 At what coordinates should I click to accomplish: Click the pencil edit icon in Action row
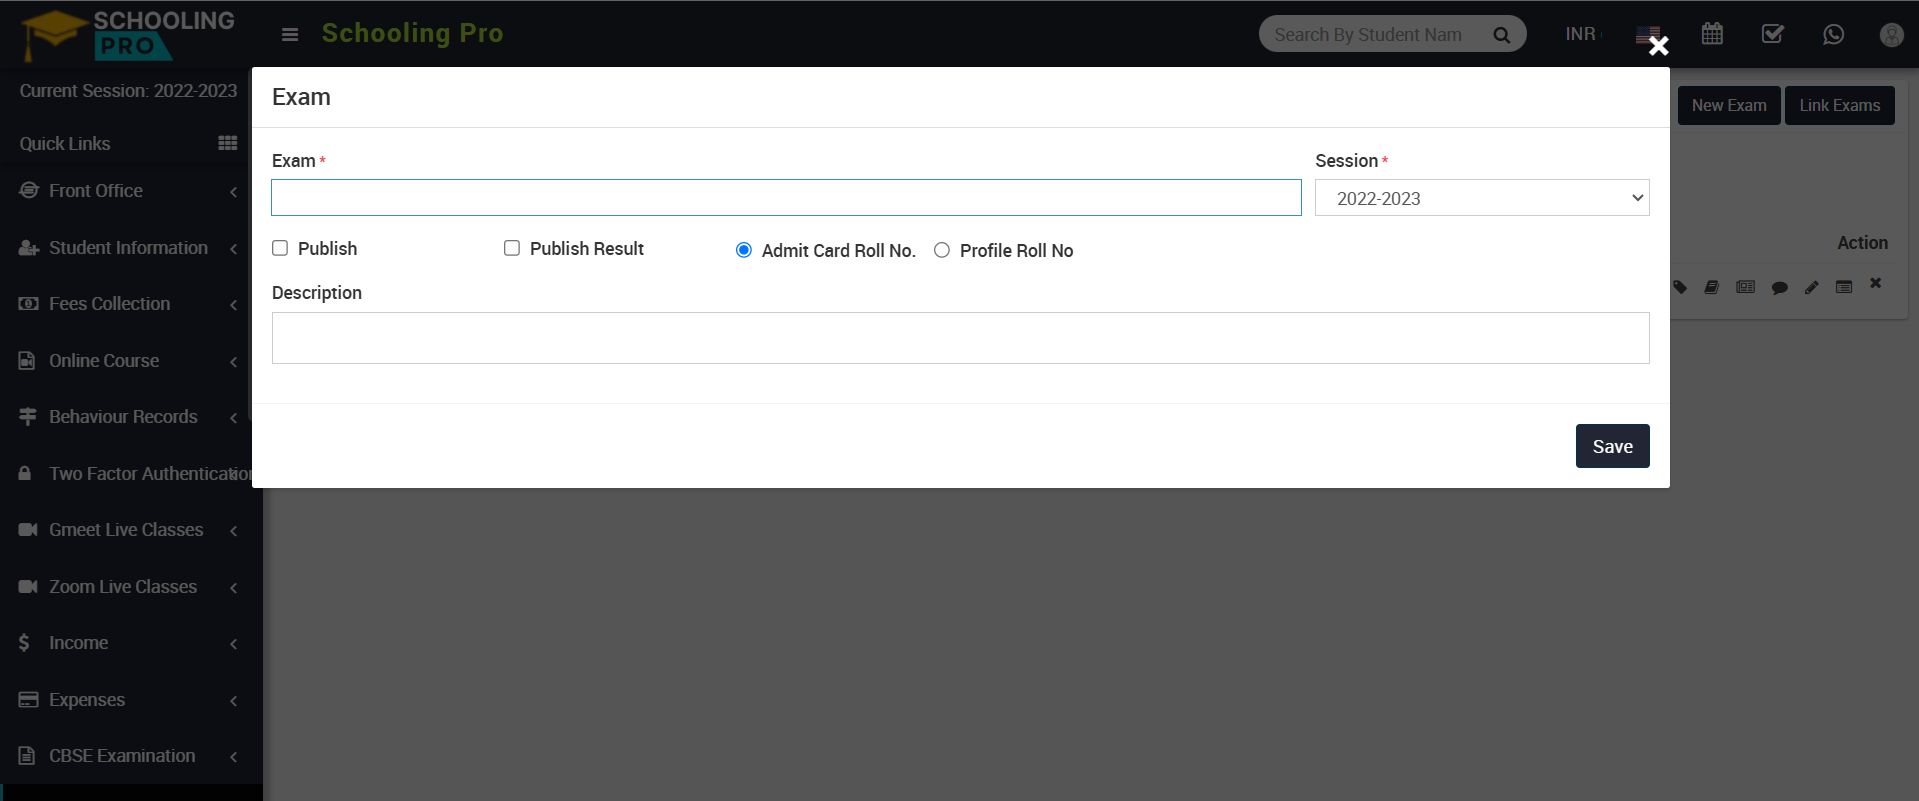click(x=1812, y=288)
